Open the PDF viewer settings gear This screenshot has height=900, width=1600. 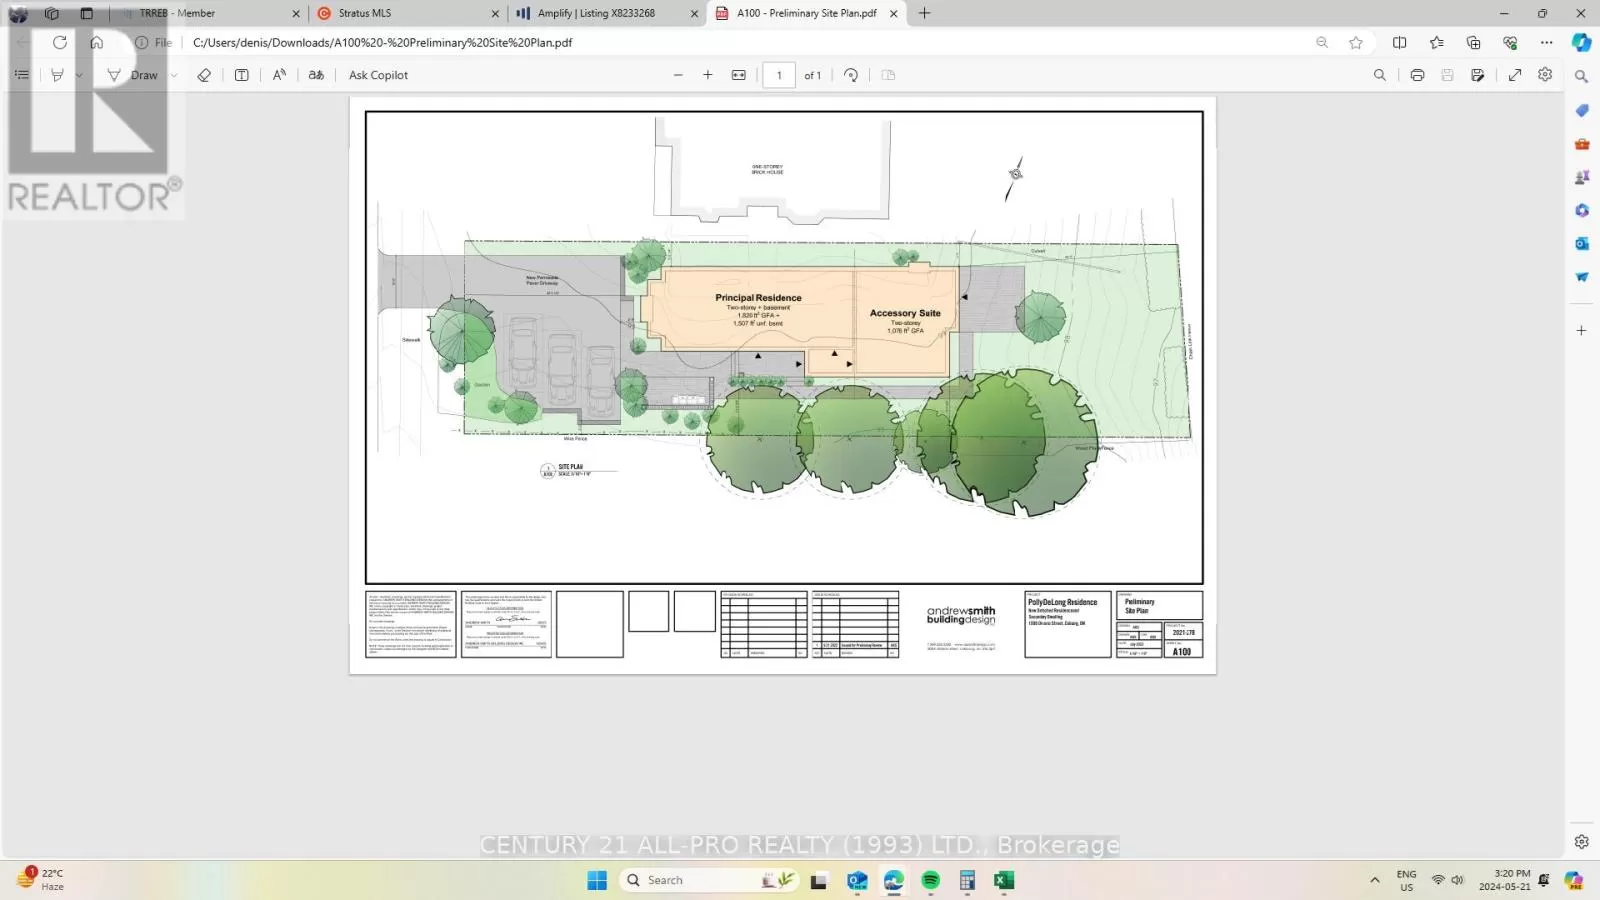1545,75
